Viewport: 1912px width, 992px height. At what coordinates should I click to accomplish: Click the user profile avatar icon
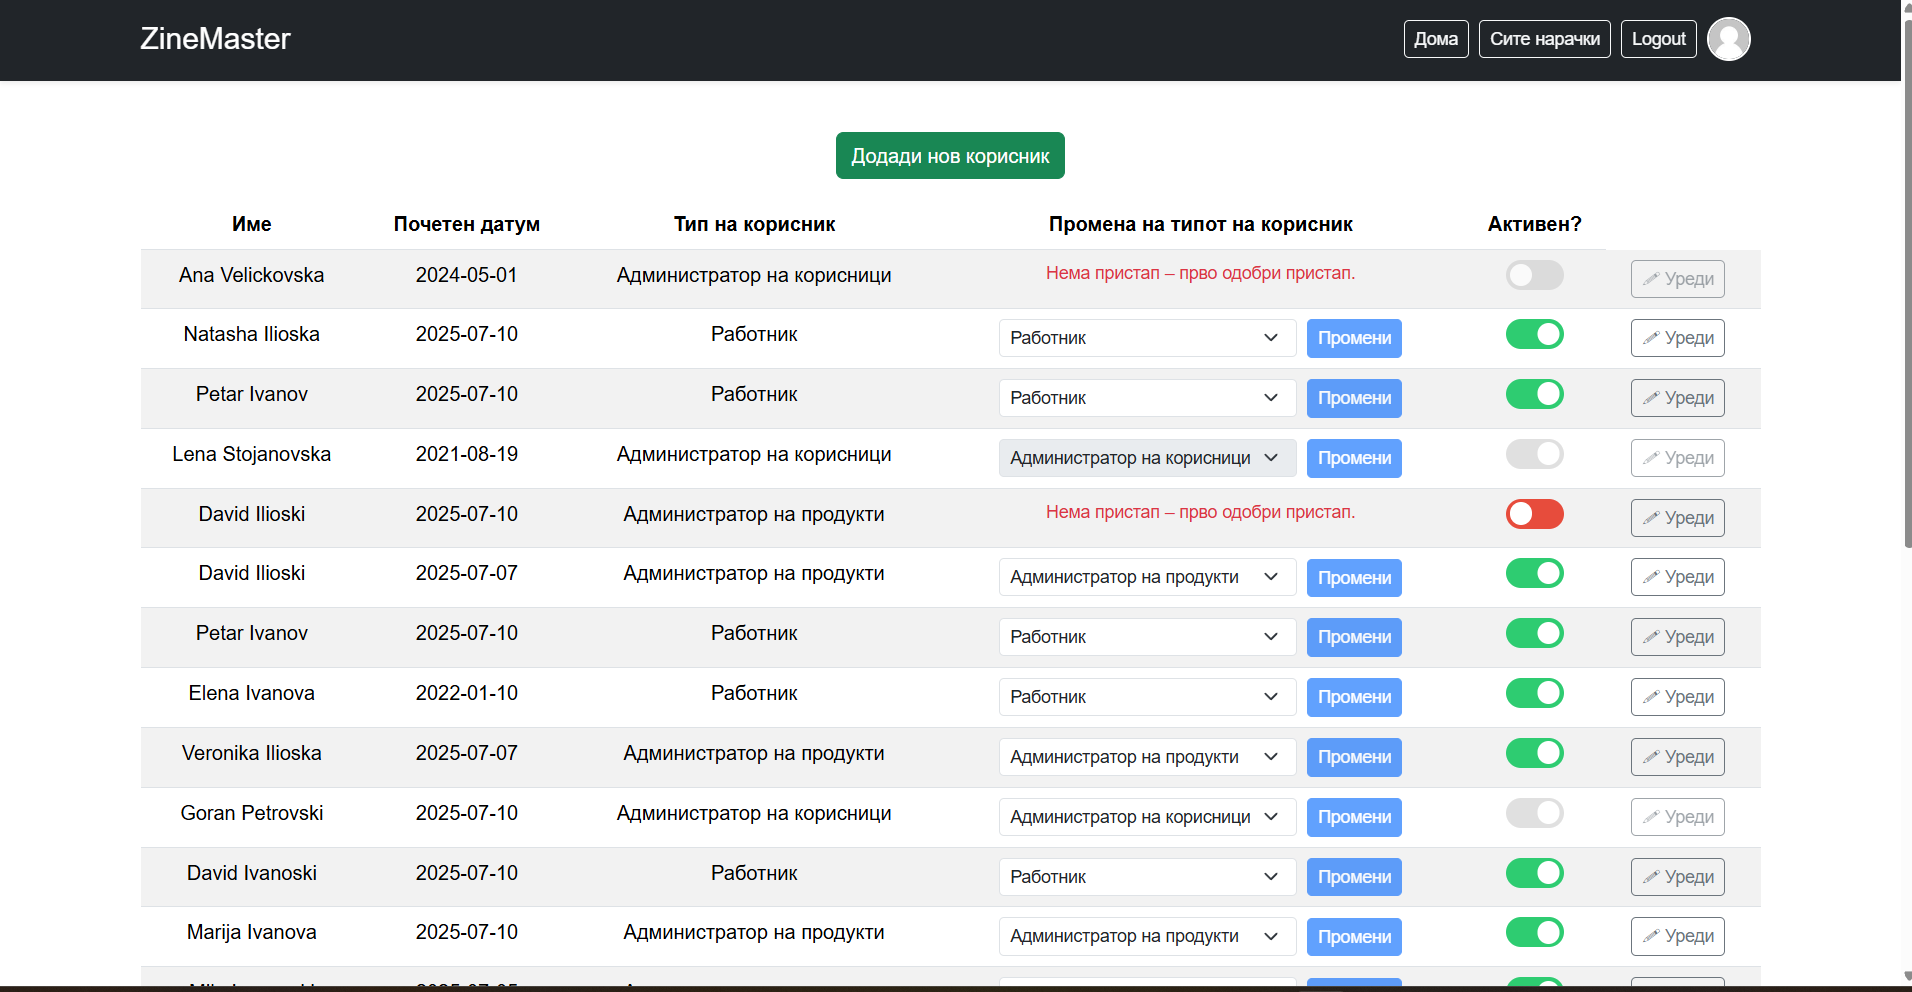(x=1728, y=39)
